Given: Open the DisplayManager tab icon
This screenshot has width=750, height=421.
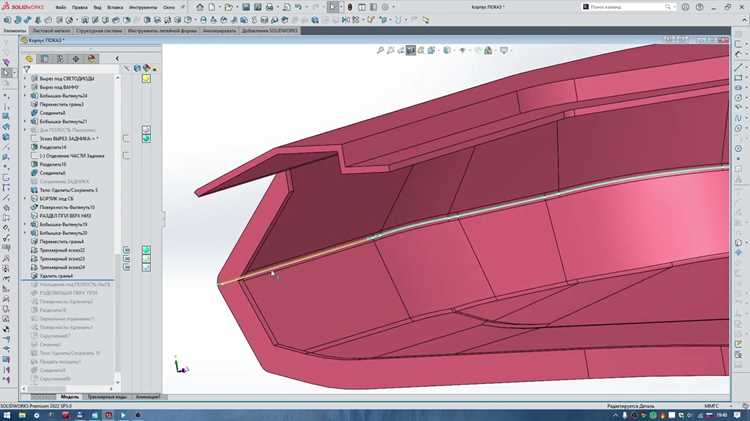Looking at the screenshot, I should pyautogui.click(x=92, y=59).
